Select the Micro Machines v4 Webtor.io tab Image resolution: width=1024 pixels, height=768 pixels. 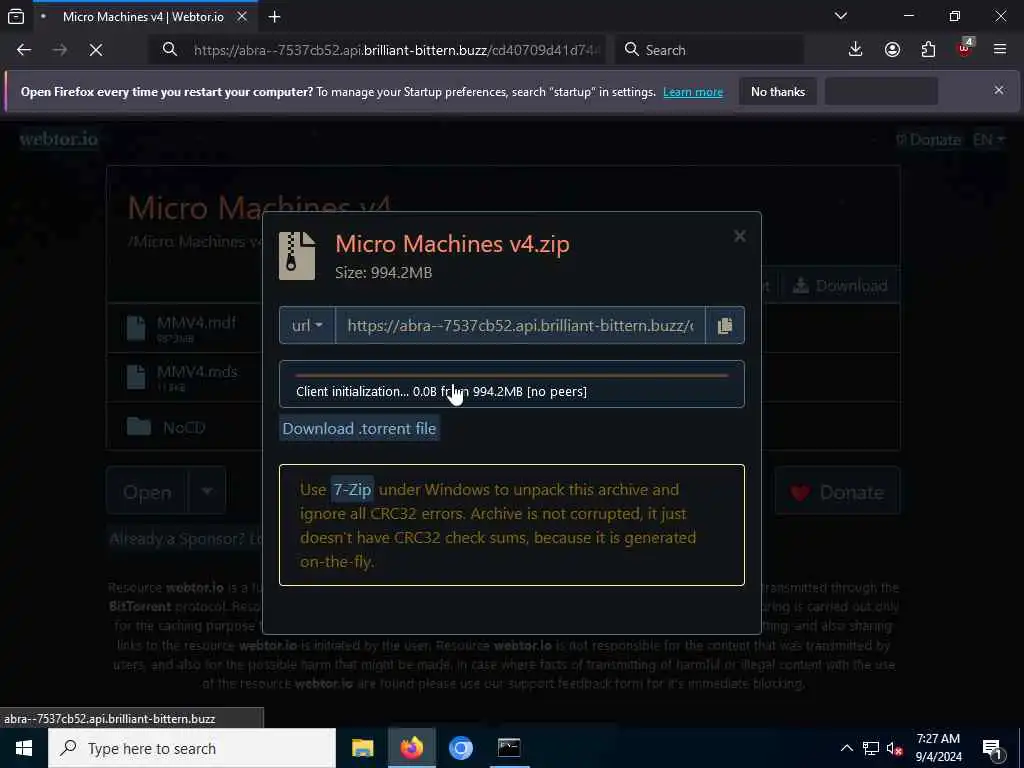point(142,17)
